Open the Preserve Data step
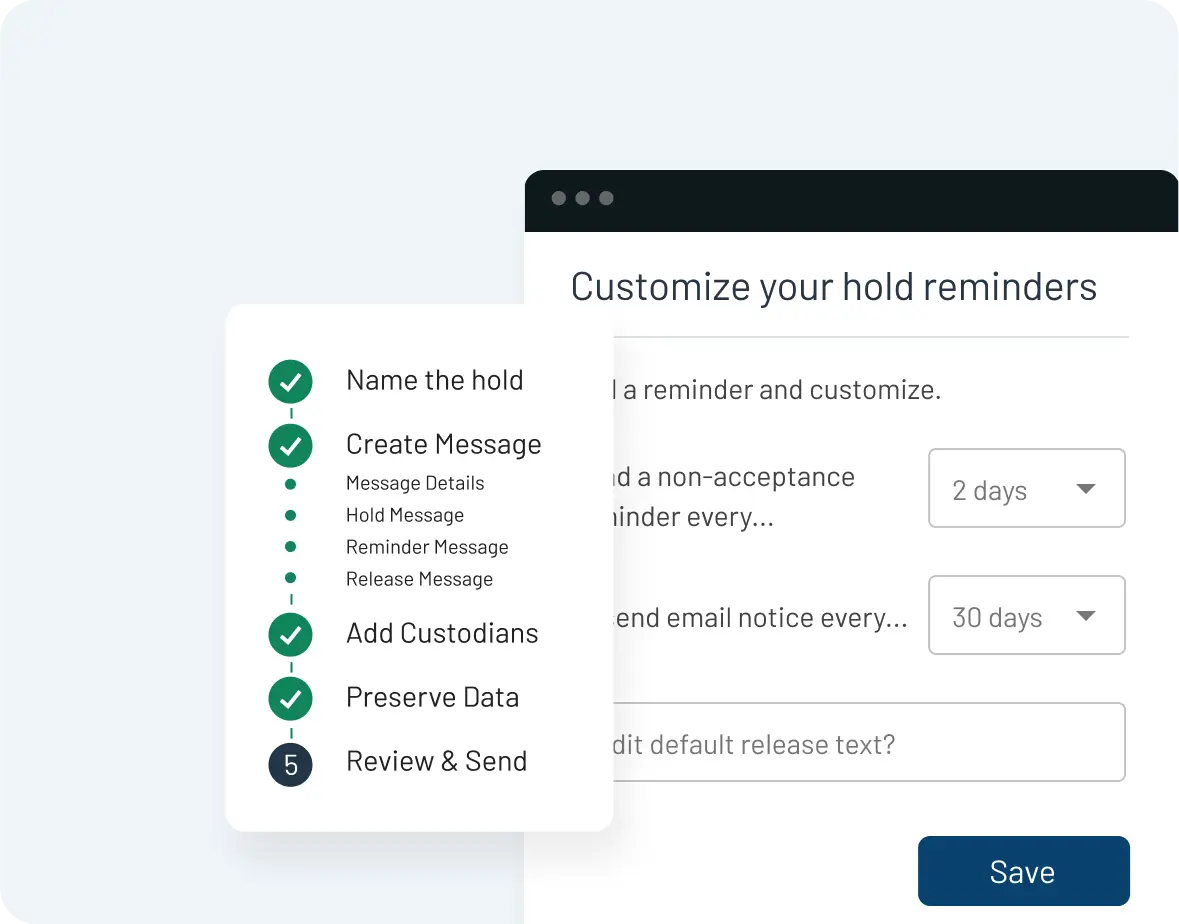The height and width of the screenshot is (924, 1179). [x=432, y=697]
